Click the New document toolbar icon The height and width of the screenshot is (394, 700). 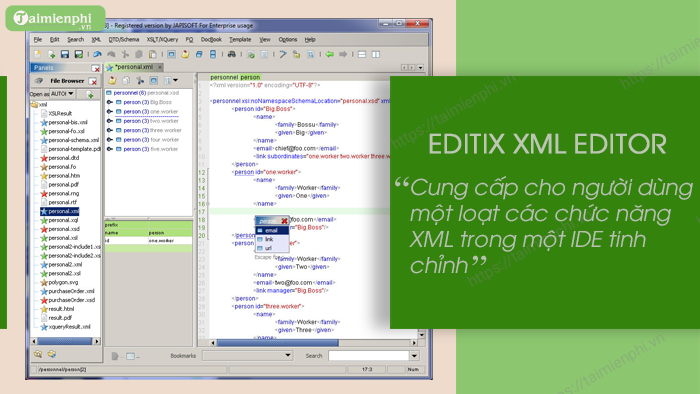pos(38,54)
